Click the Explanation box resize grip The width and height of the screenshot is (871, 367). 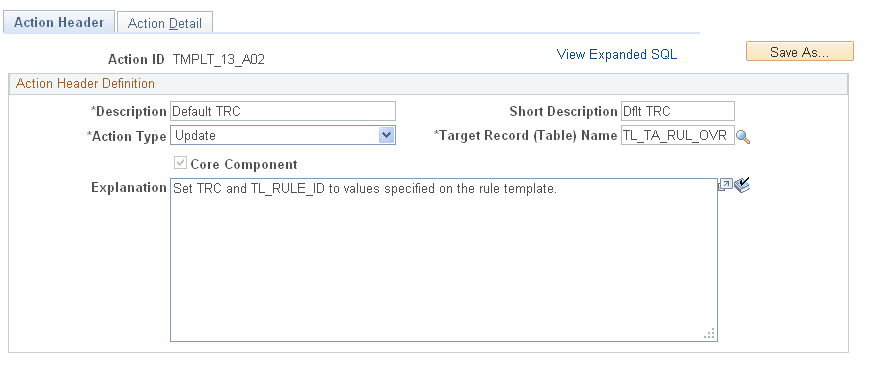[709, 334]
